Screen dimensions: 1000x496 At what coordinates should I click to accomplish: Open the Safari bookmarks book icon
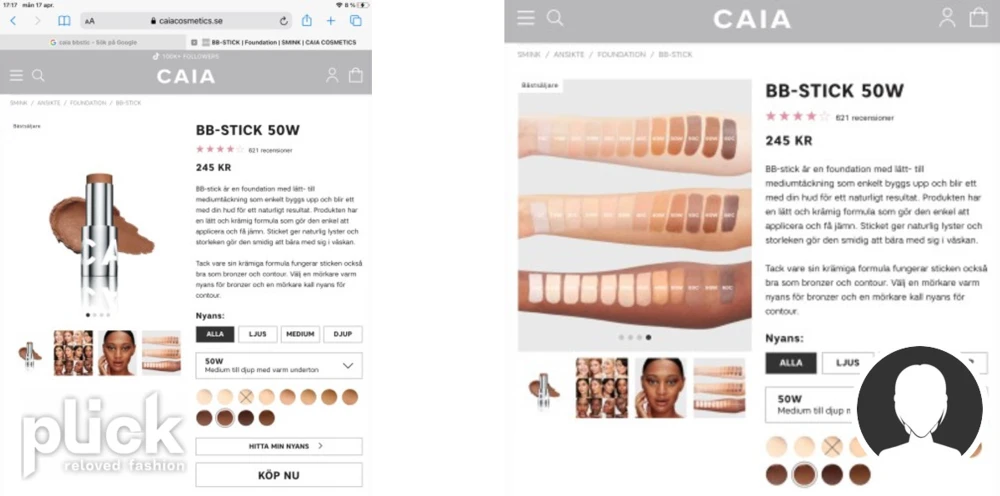[x=64, y=21]
